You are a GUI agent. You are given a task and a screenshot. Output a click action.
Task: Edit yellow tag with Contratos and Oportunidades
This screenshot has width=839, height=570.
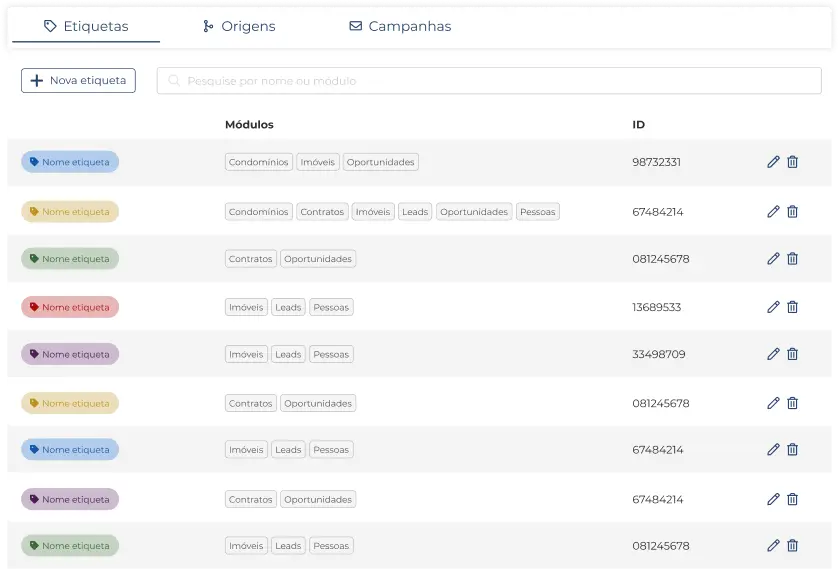click(x=773, y=403)
